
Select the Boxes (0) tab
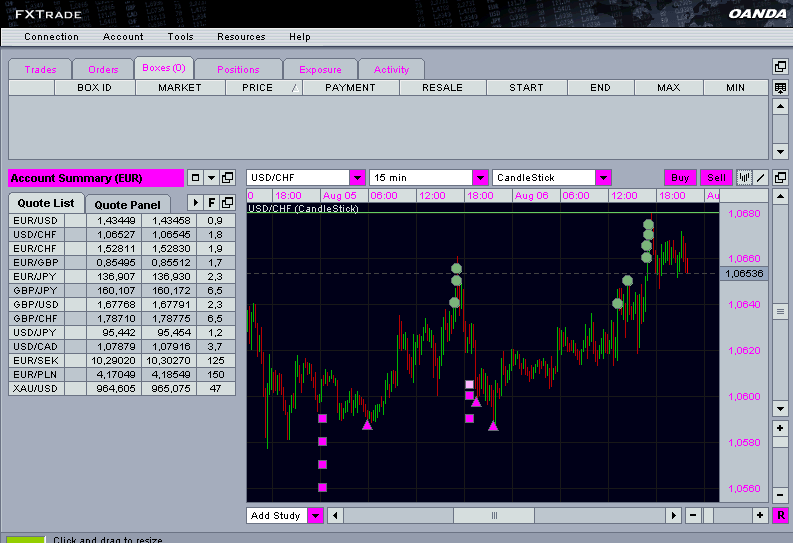[x=164, y=68]
